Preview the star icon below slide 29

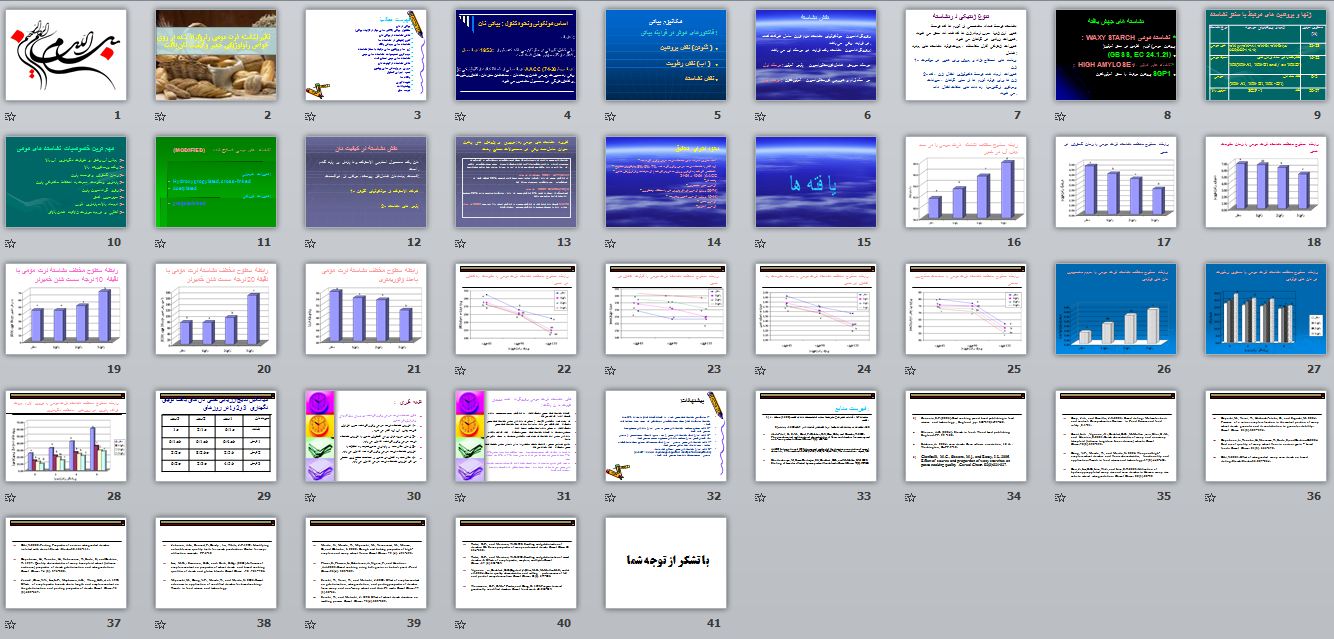tap(160, 497)
